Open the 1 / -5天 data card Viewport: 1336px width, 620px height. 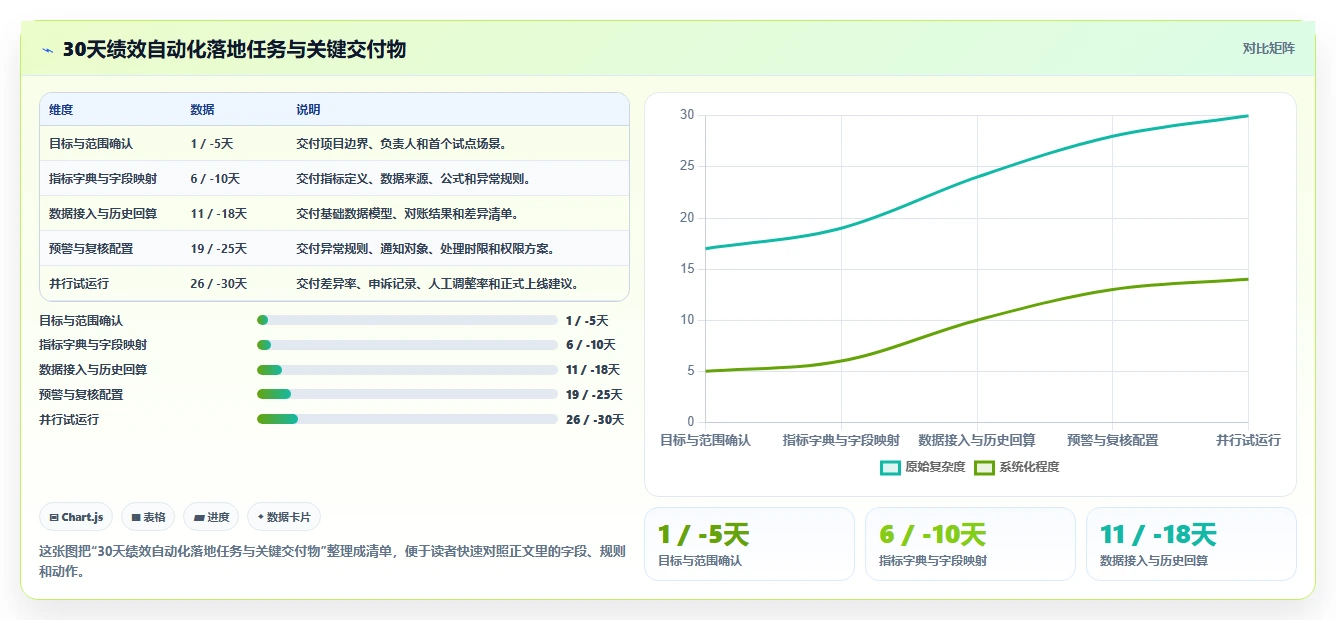(x=749, y=544)
